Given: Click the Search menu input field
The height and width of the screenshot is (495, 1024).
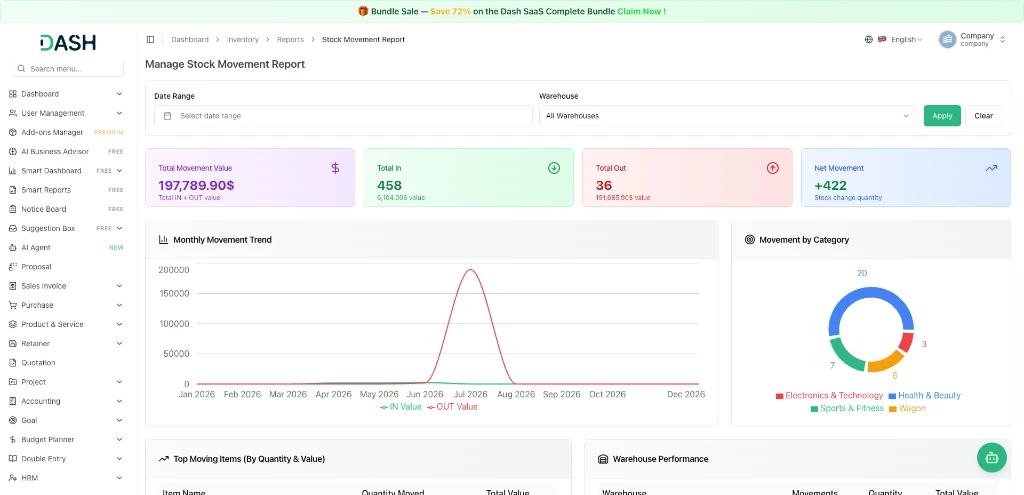Looking at the screenshot, I should click(69, 69).
